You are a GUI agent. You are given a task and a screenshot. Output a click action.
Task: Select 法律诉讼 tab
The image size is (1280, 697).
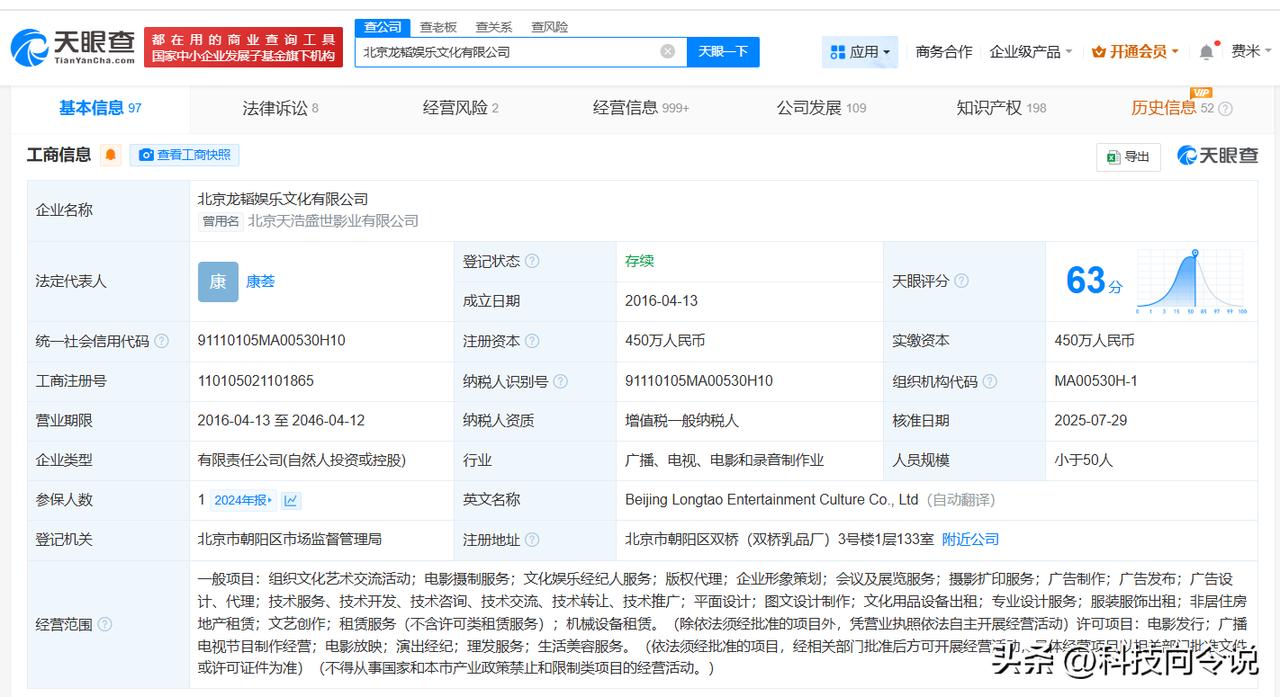pyautogui.click(x=280, y=108)
